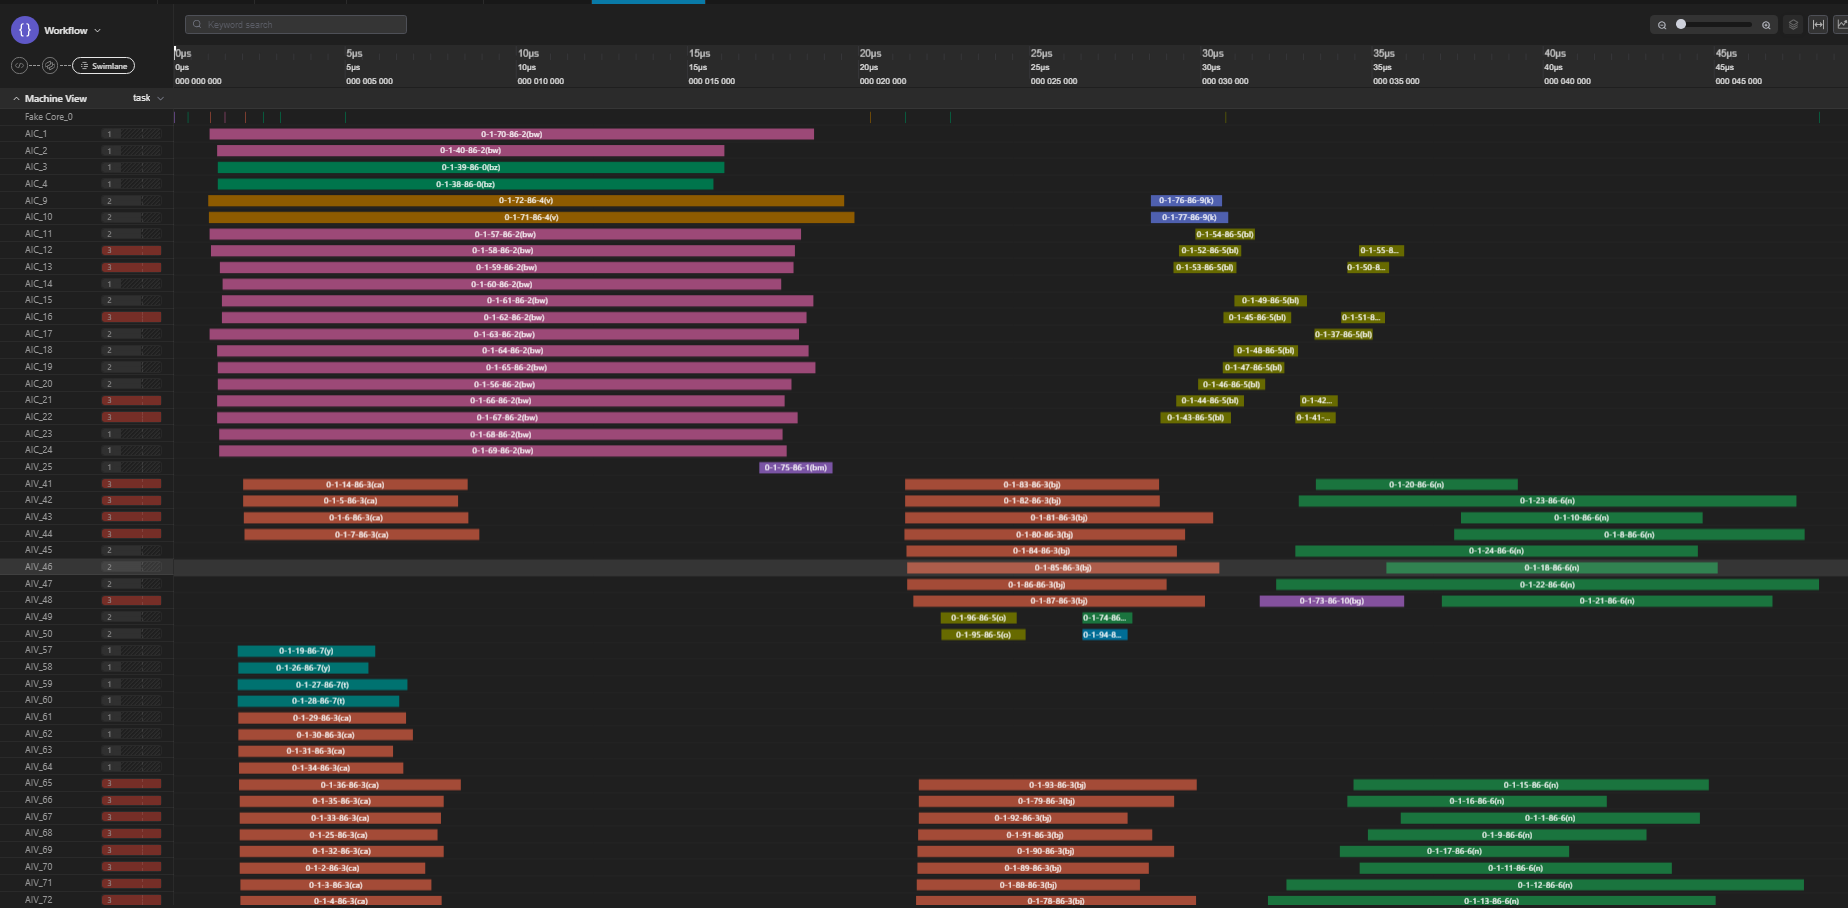
Task: Click the code view step icon
Action: tap(19, 66)
